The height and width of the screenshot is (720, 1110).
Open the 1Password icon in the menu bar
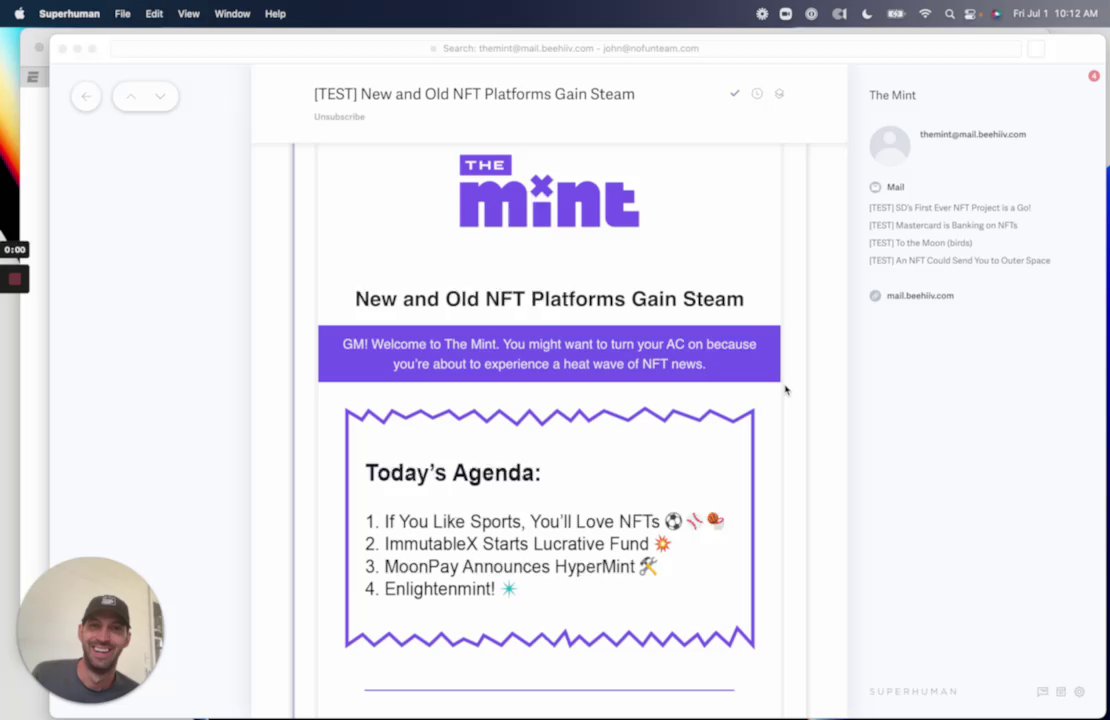coord(811,13)
